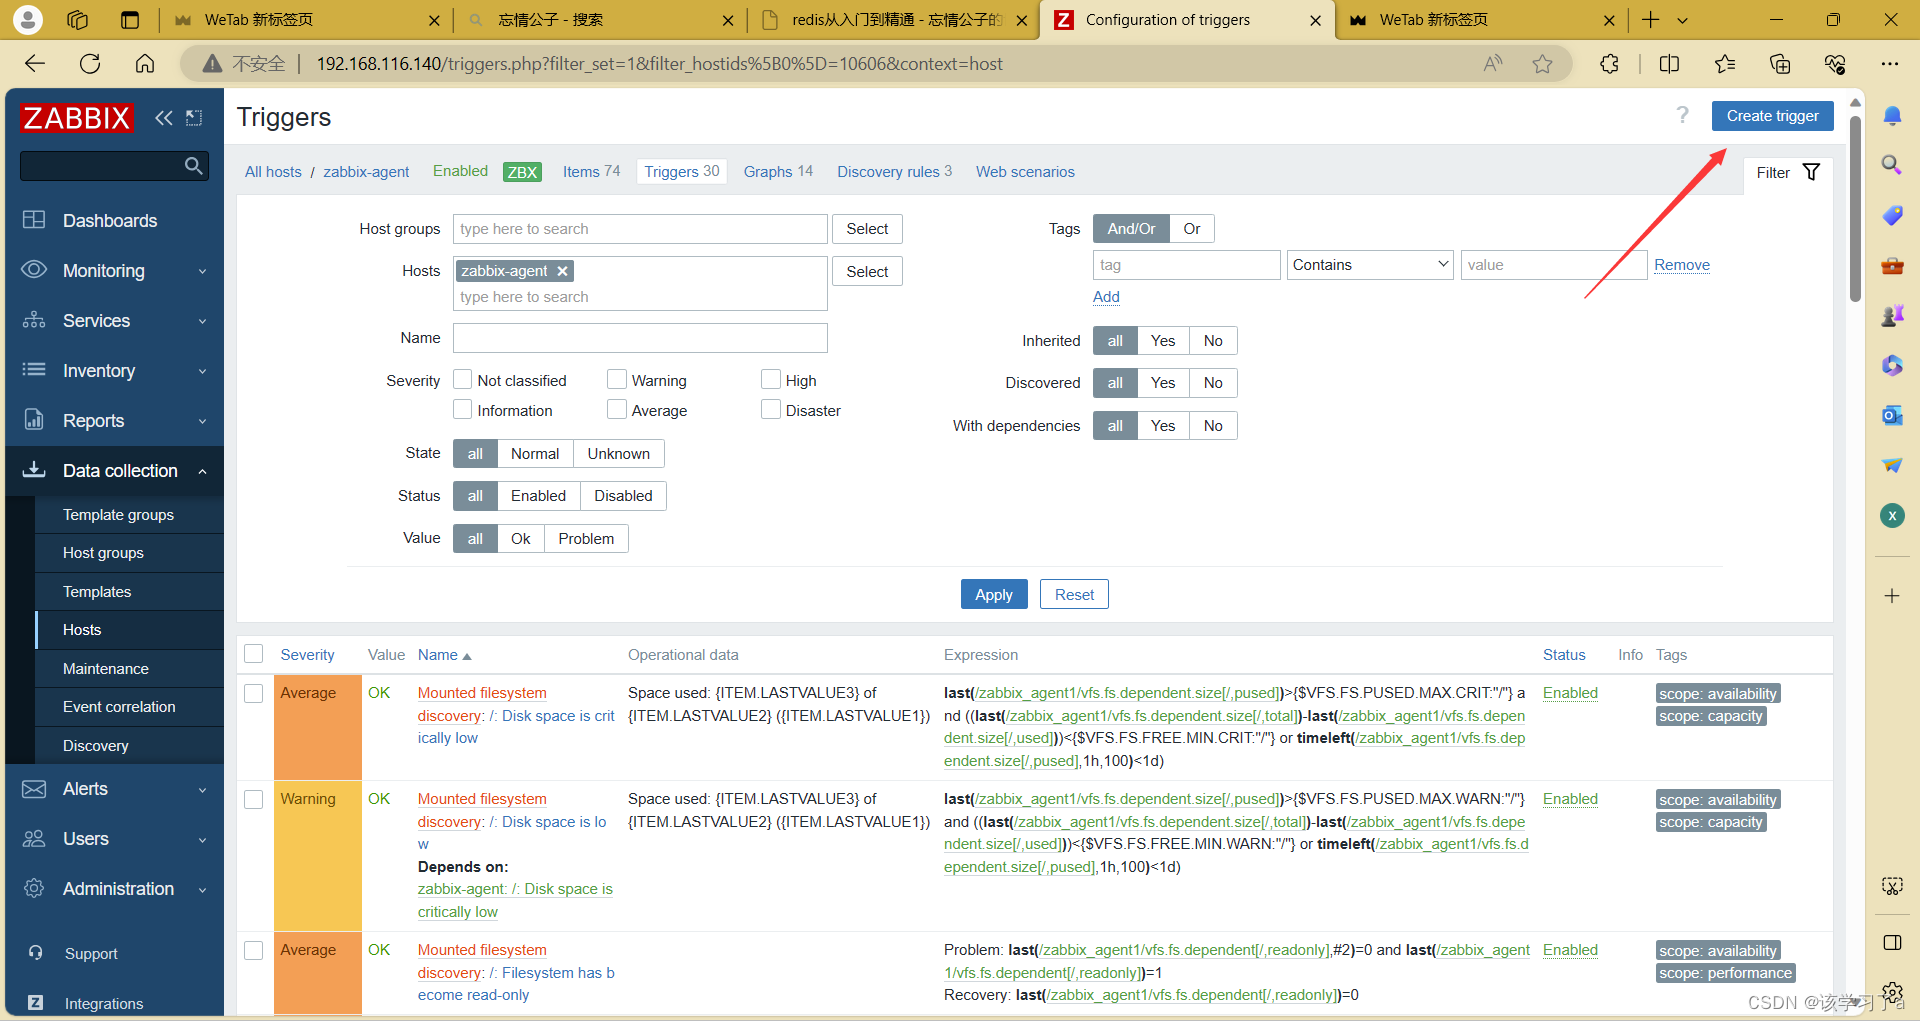Reload the page with the refresh icon
This screenshot has width=1920, height=1021.
coord(90,64)
